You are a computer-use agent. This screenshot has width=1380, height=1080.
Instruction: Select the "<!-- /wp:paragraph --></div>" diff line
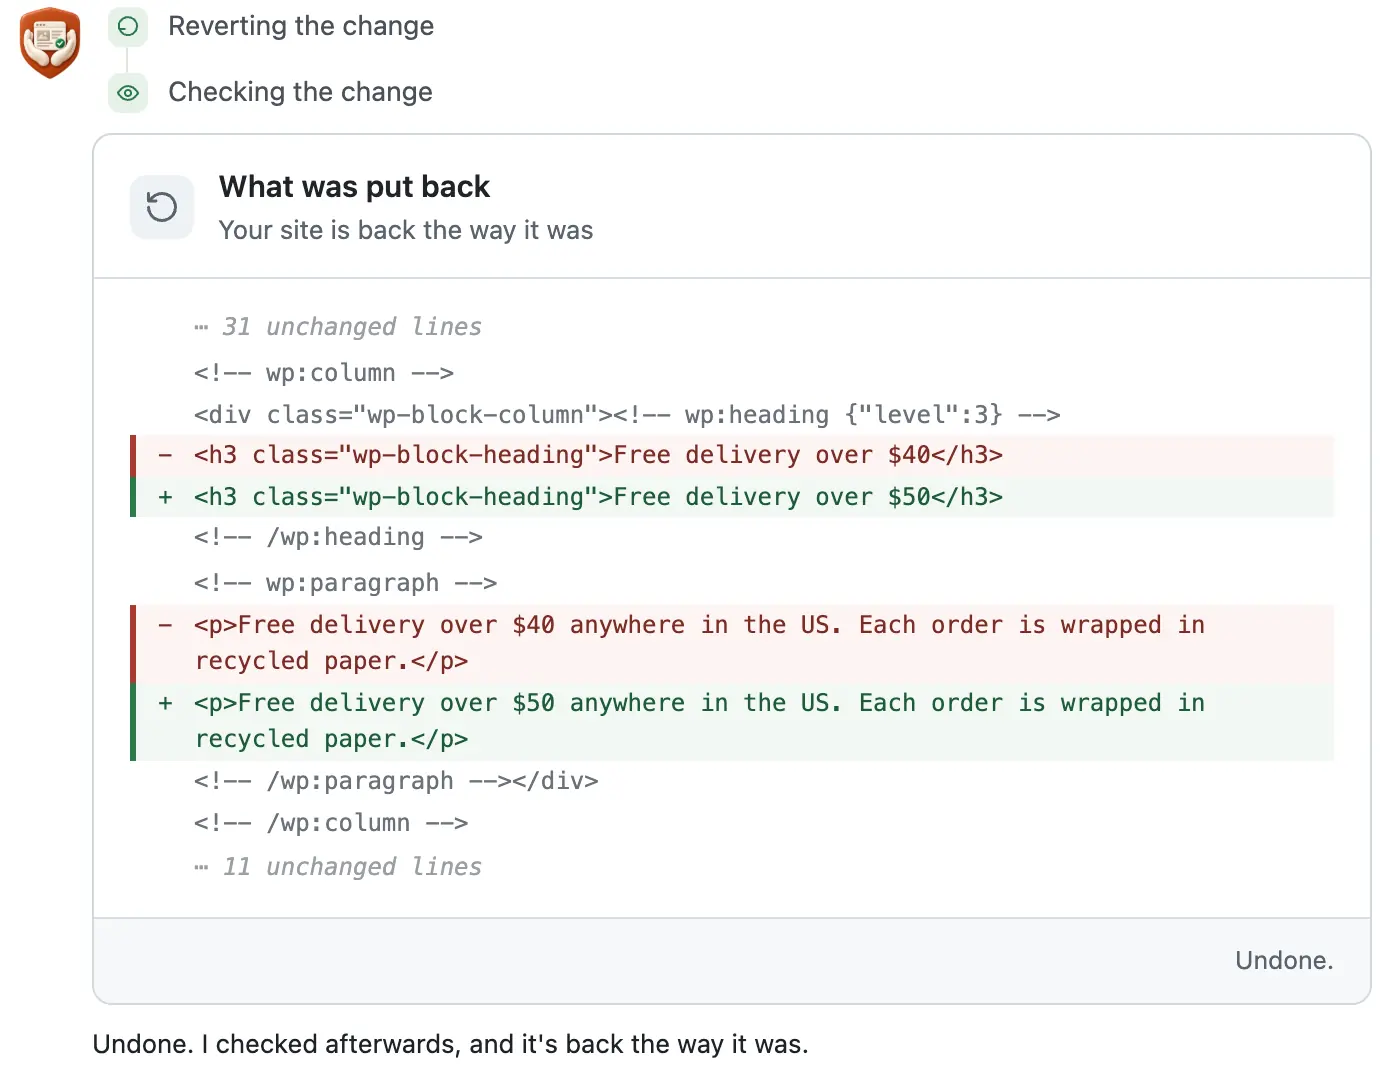[396, 781]
